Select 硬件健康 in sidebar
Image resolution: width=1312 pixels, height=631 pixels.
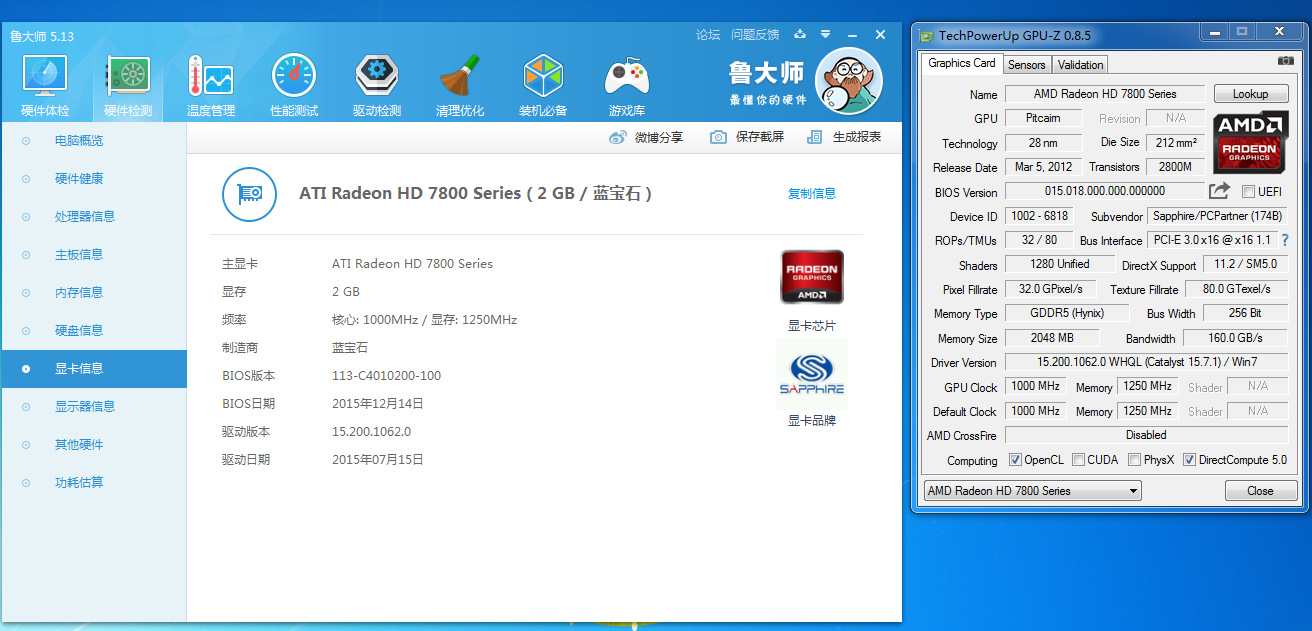pyautogui.click(x=94, y=178)
